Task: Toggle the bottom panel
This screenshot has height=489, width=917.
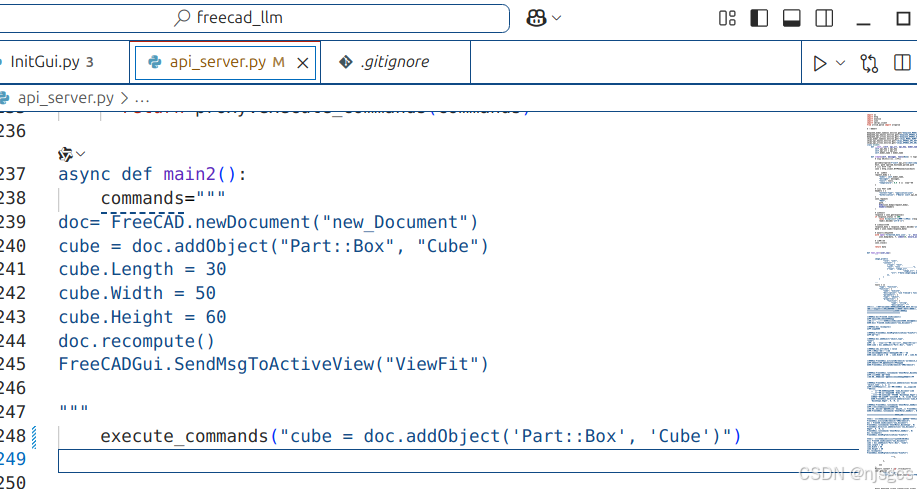Action: (x=792, y=18)
